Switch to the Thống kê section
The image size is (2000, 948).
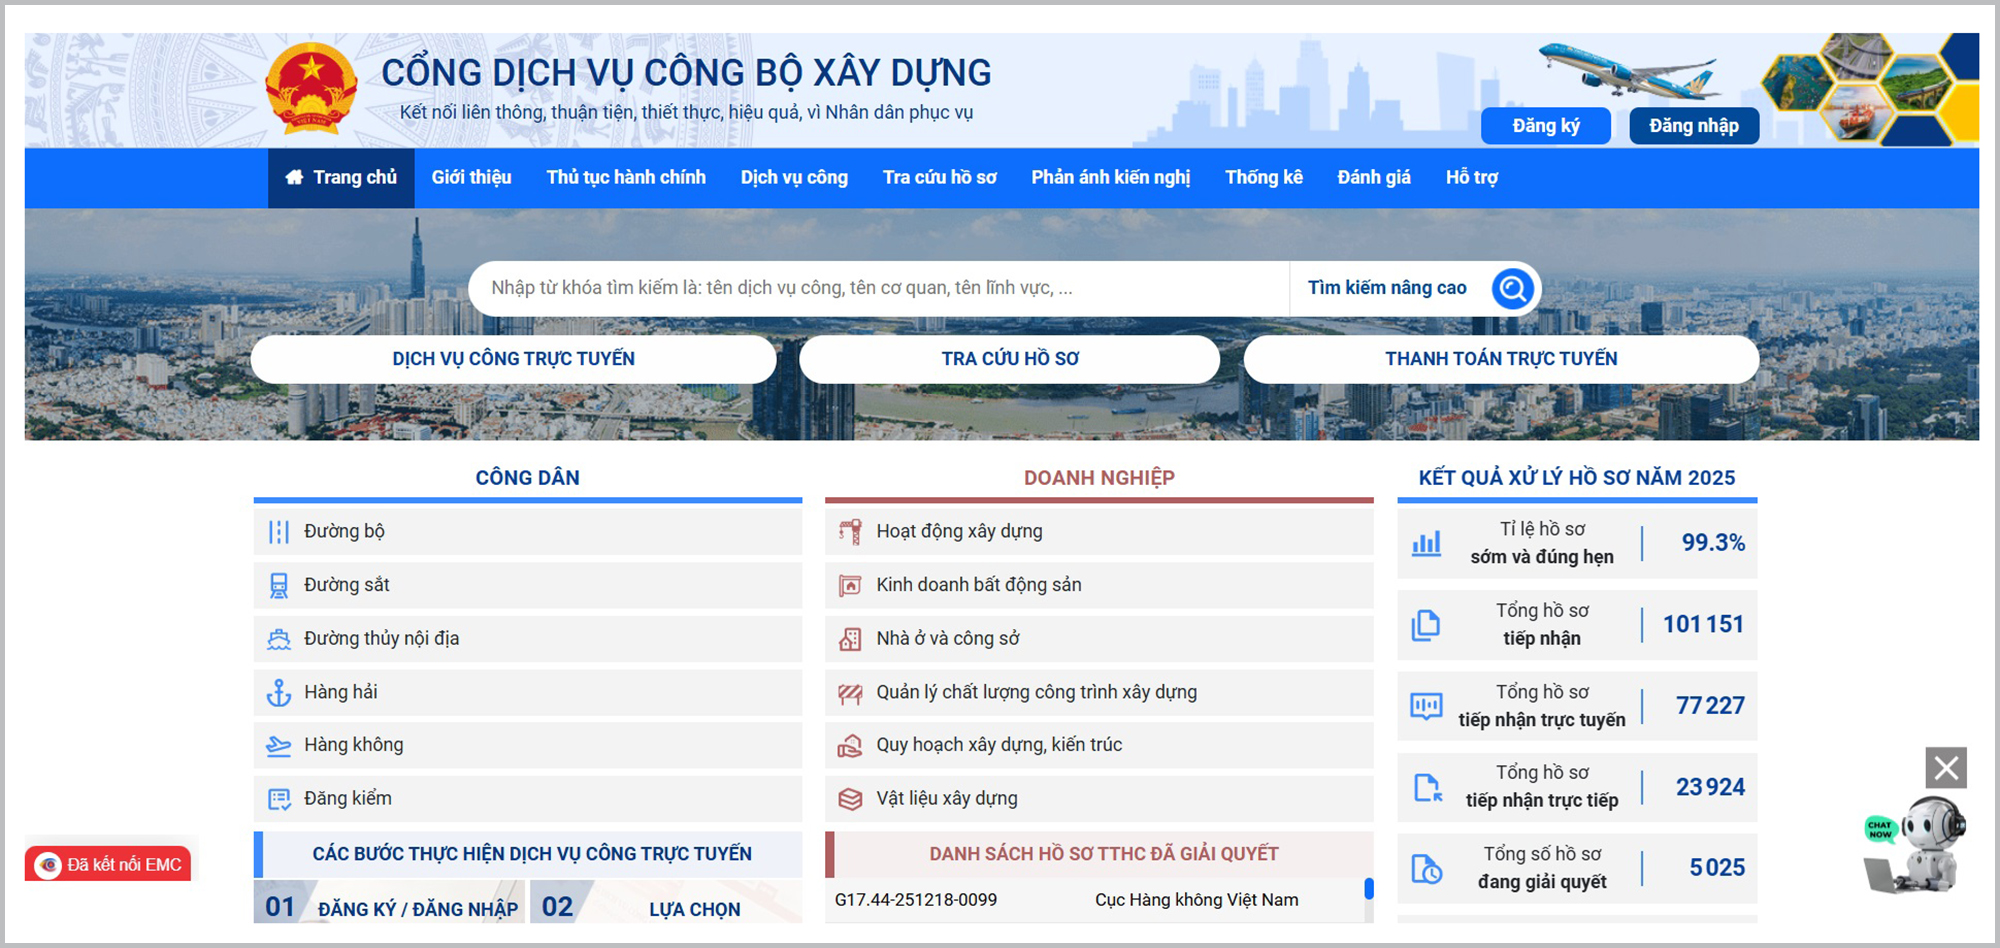pos(1264,177)
